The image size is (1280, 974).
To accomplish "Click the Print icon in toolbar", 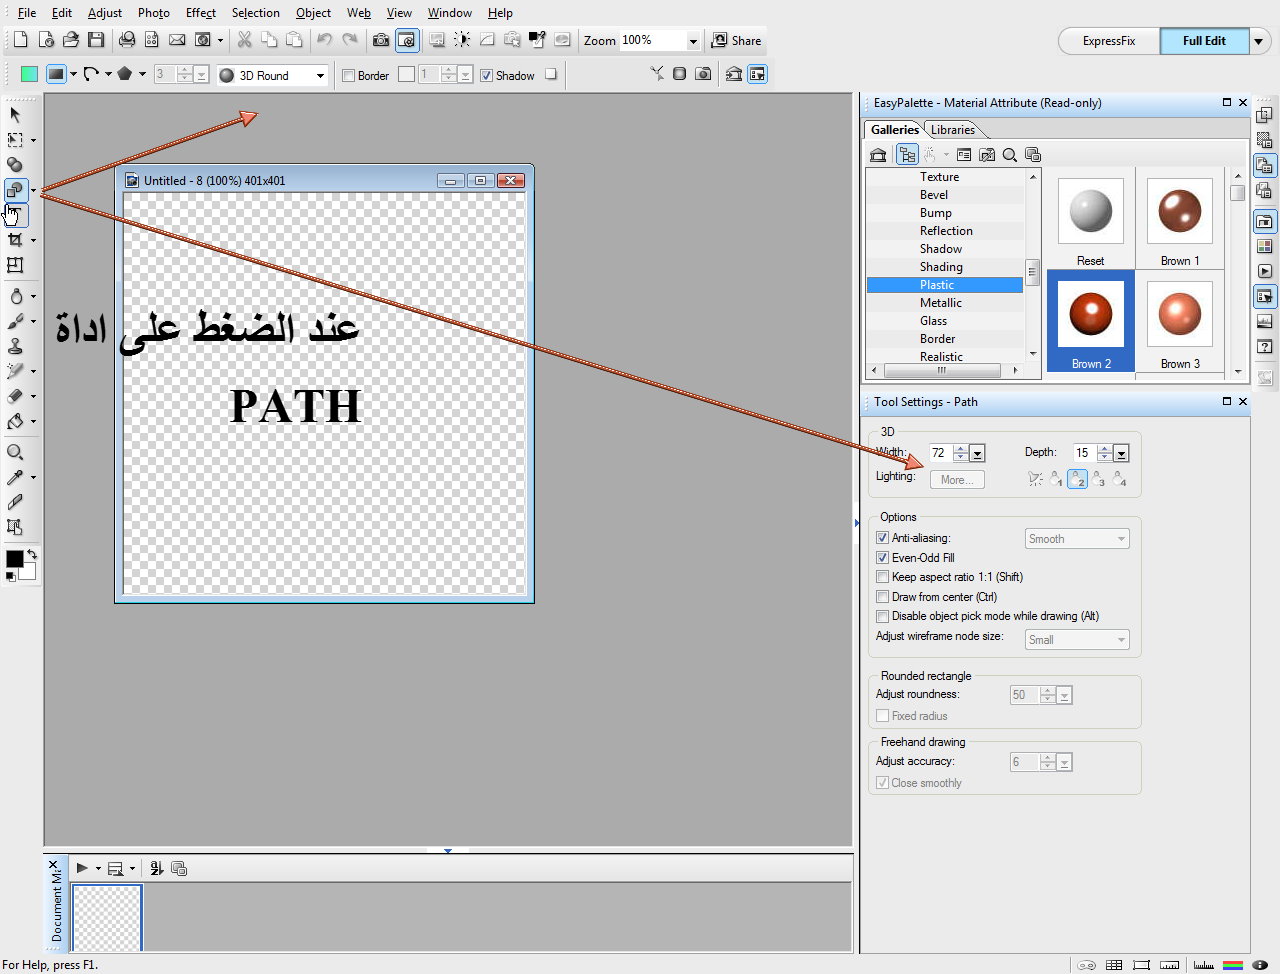I will tap(127, 40).
